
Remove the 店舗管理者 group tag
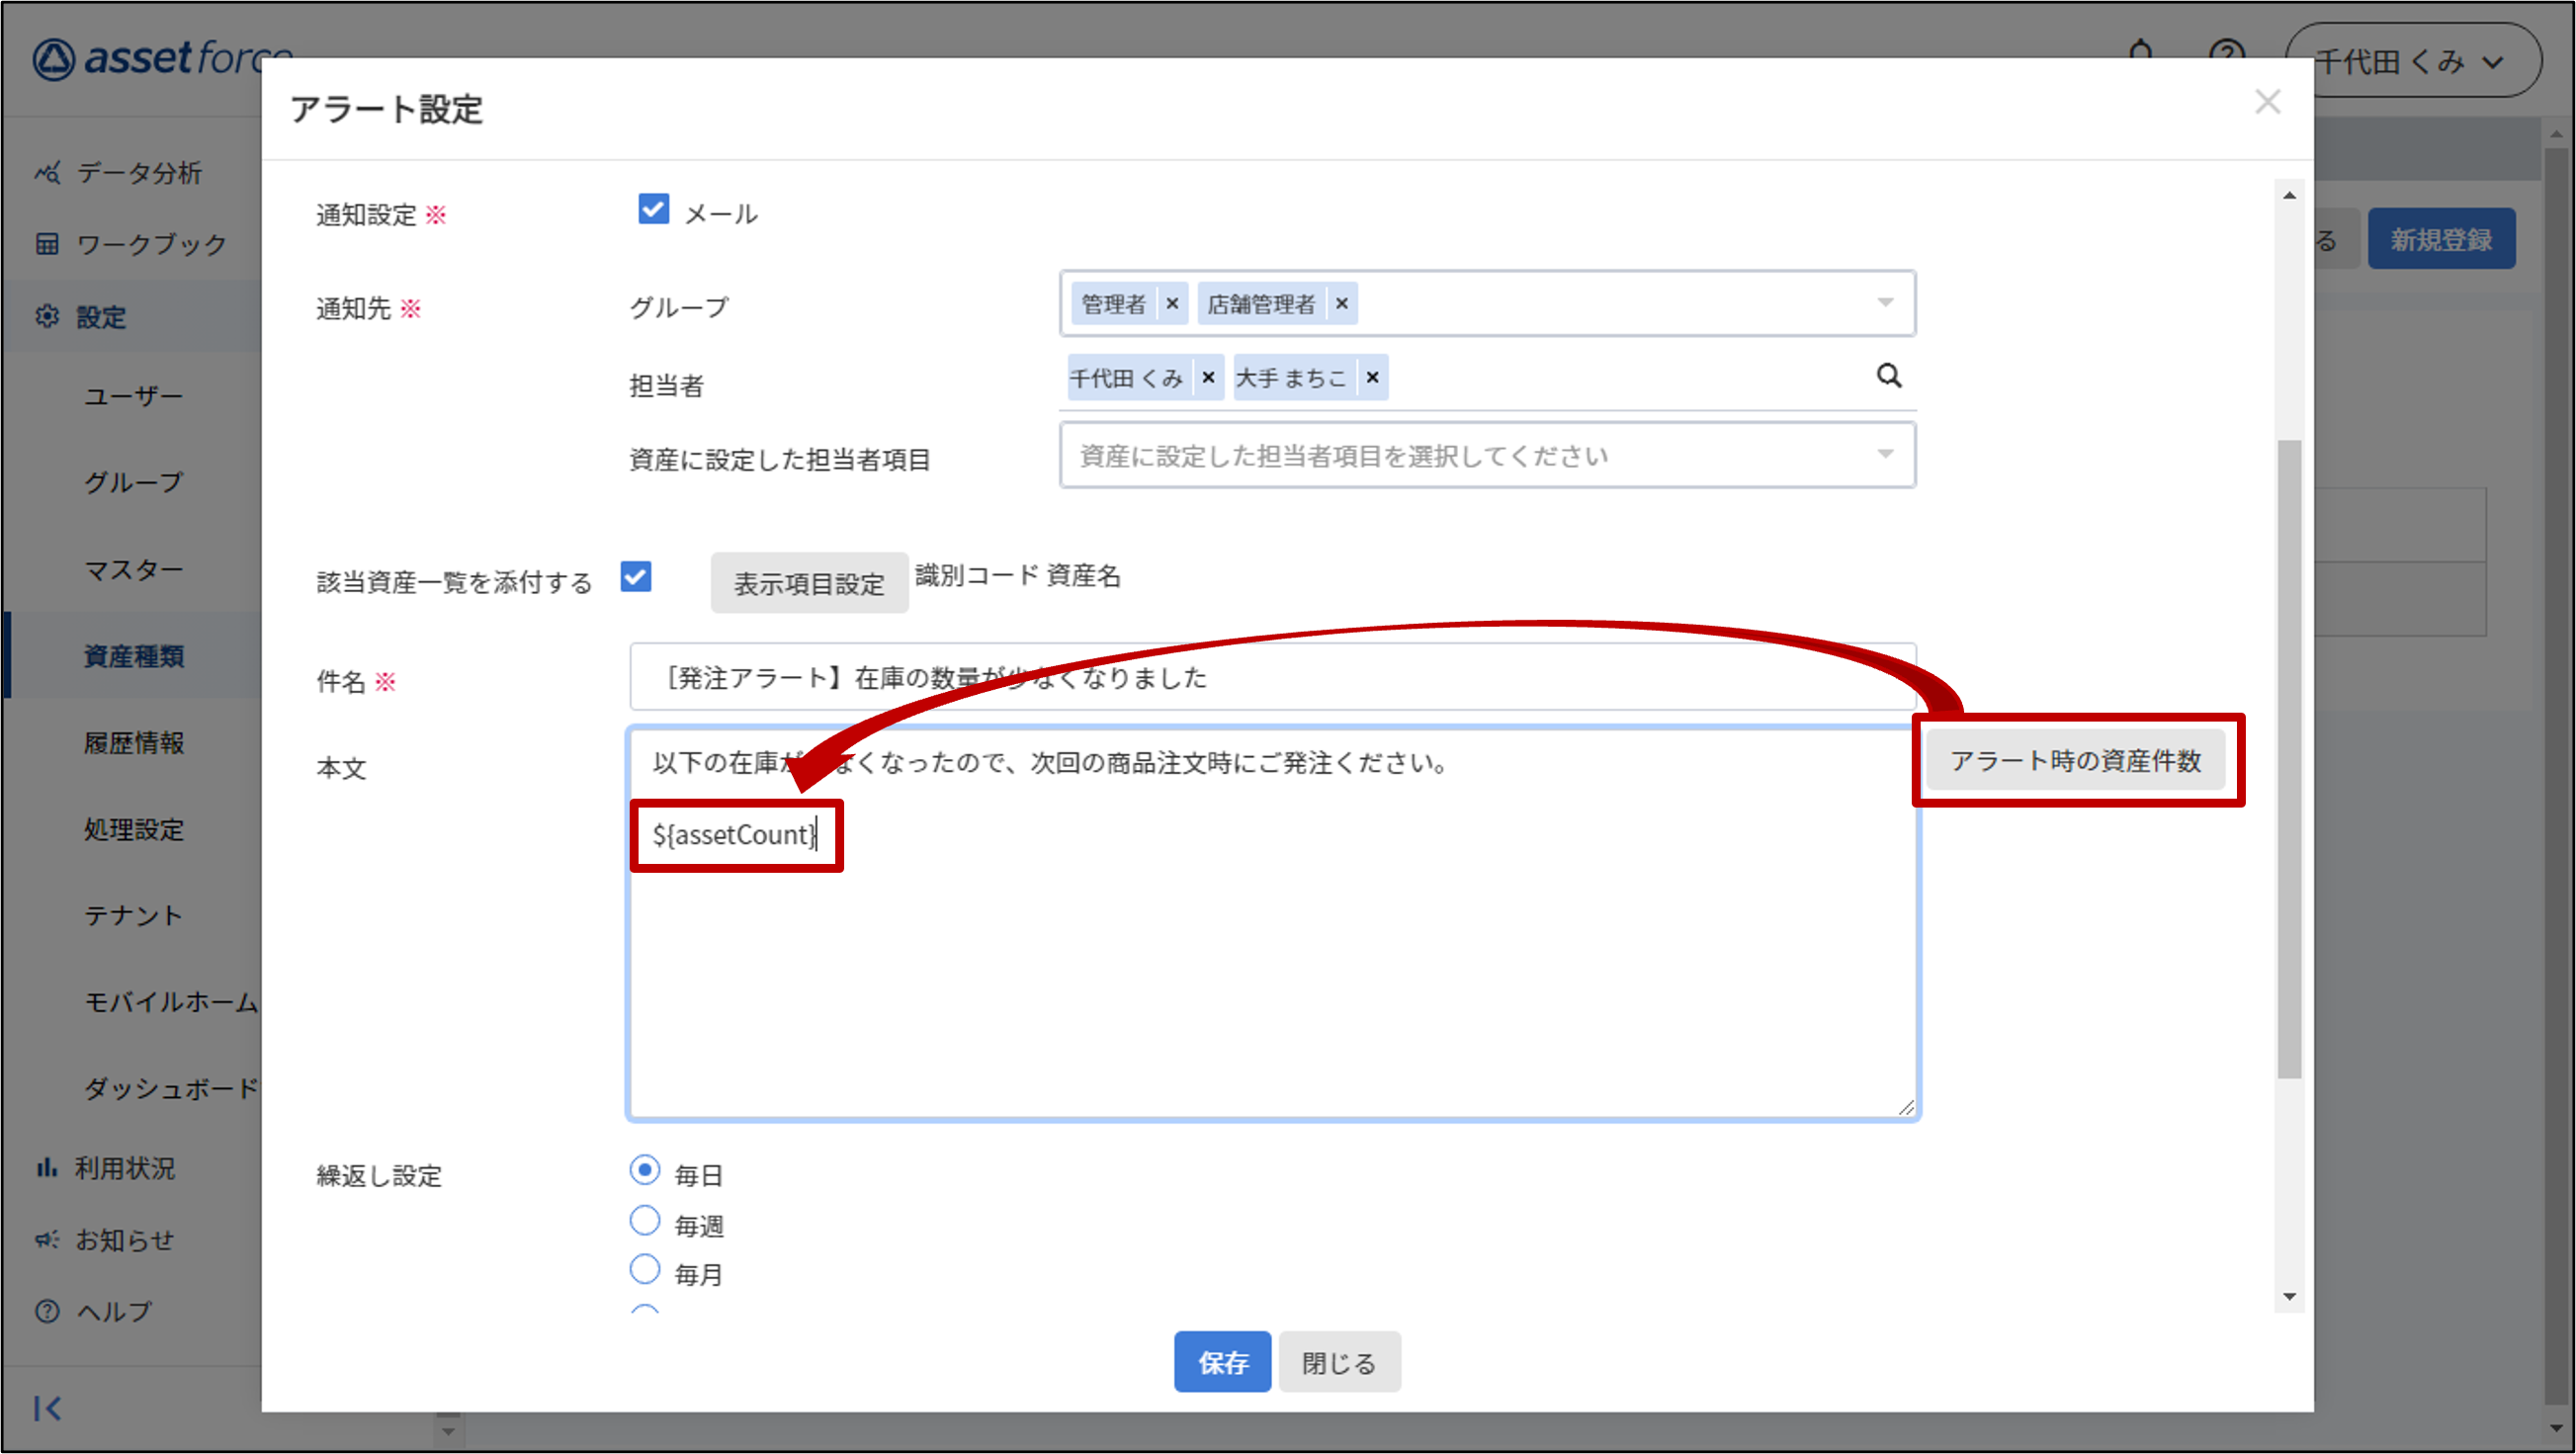(x=1342, y=303)
